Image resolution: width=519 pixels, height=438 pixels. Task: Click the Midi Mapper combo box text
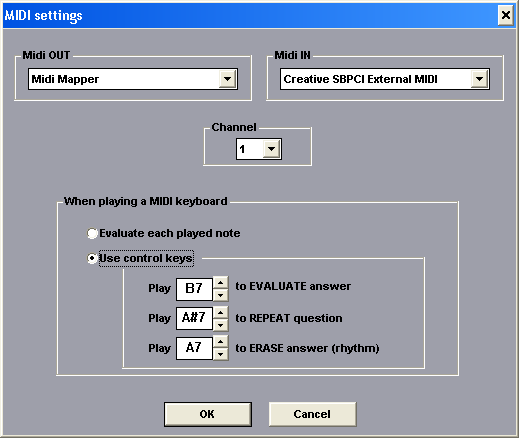(124, 79)
